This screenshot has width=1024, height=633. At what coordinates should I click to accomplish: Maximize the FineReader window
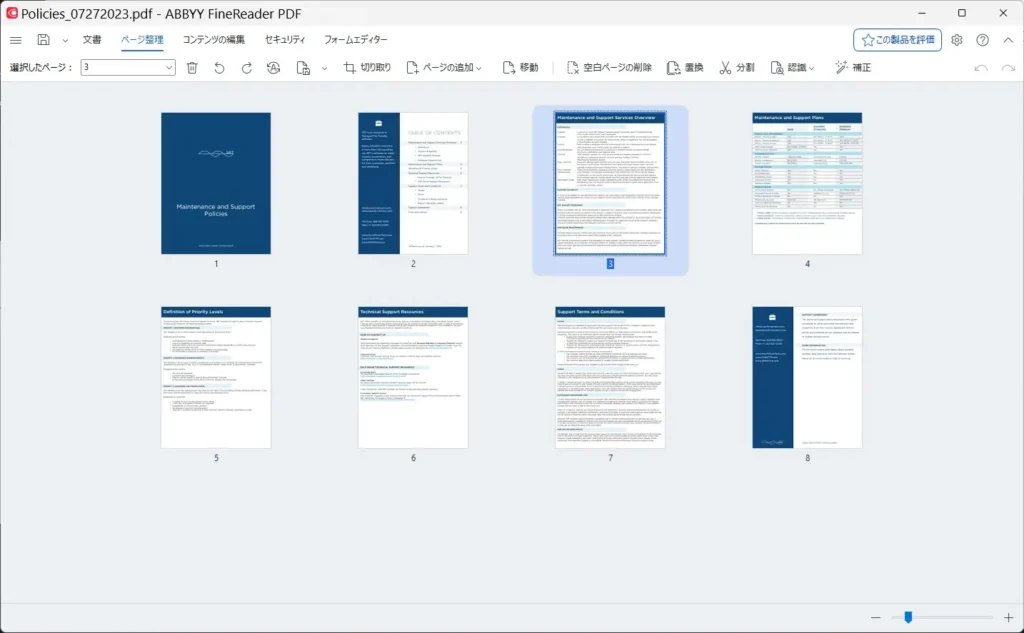pyautogui.click(x=962, y=13)
